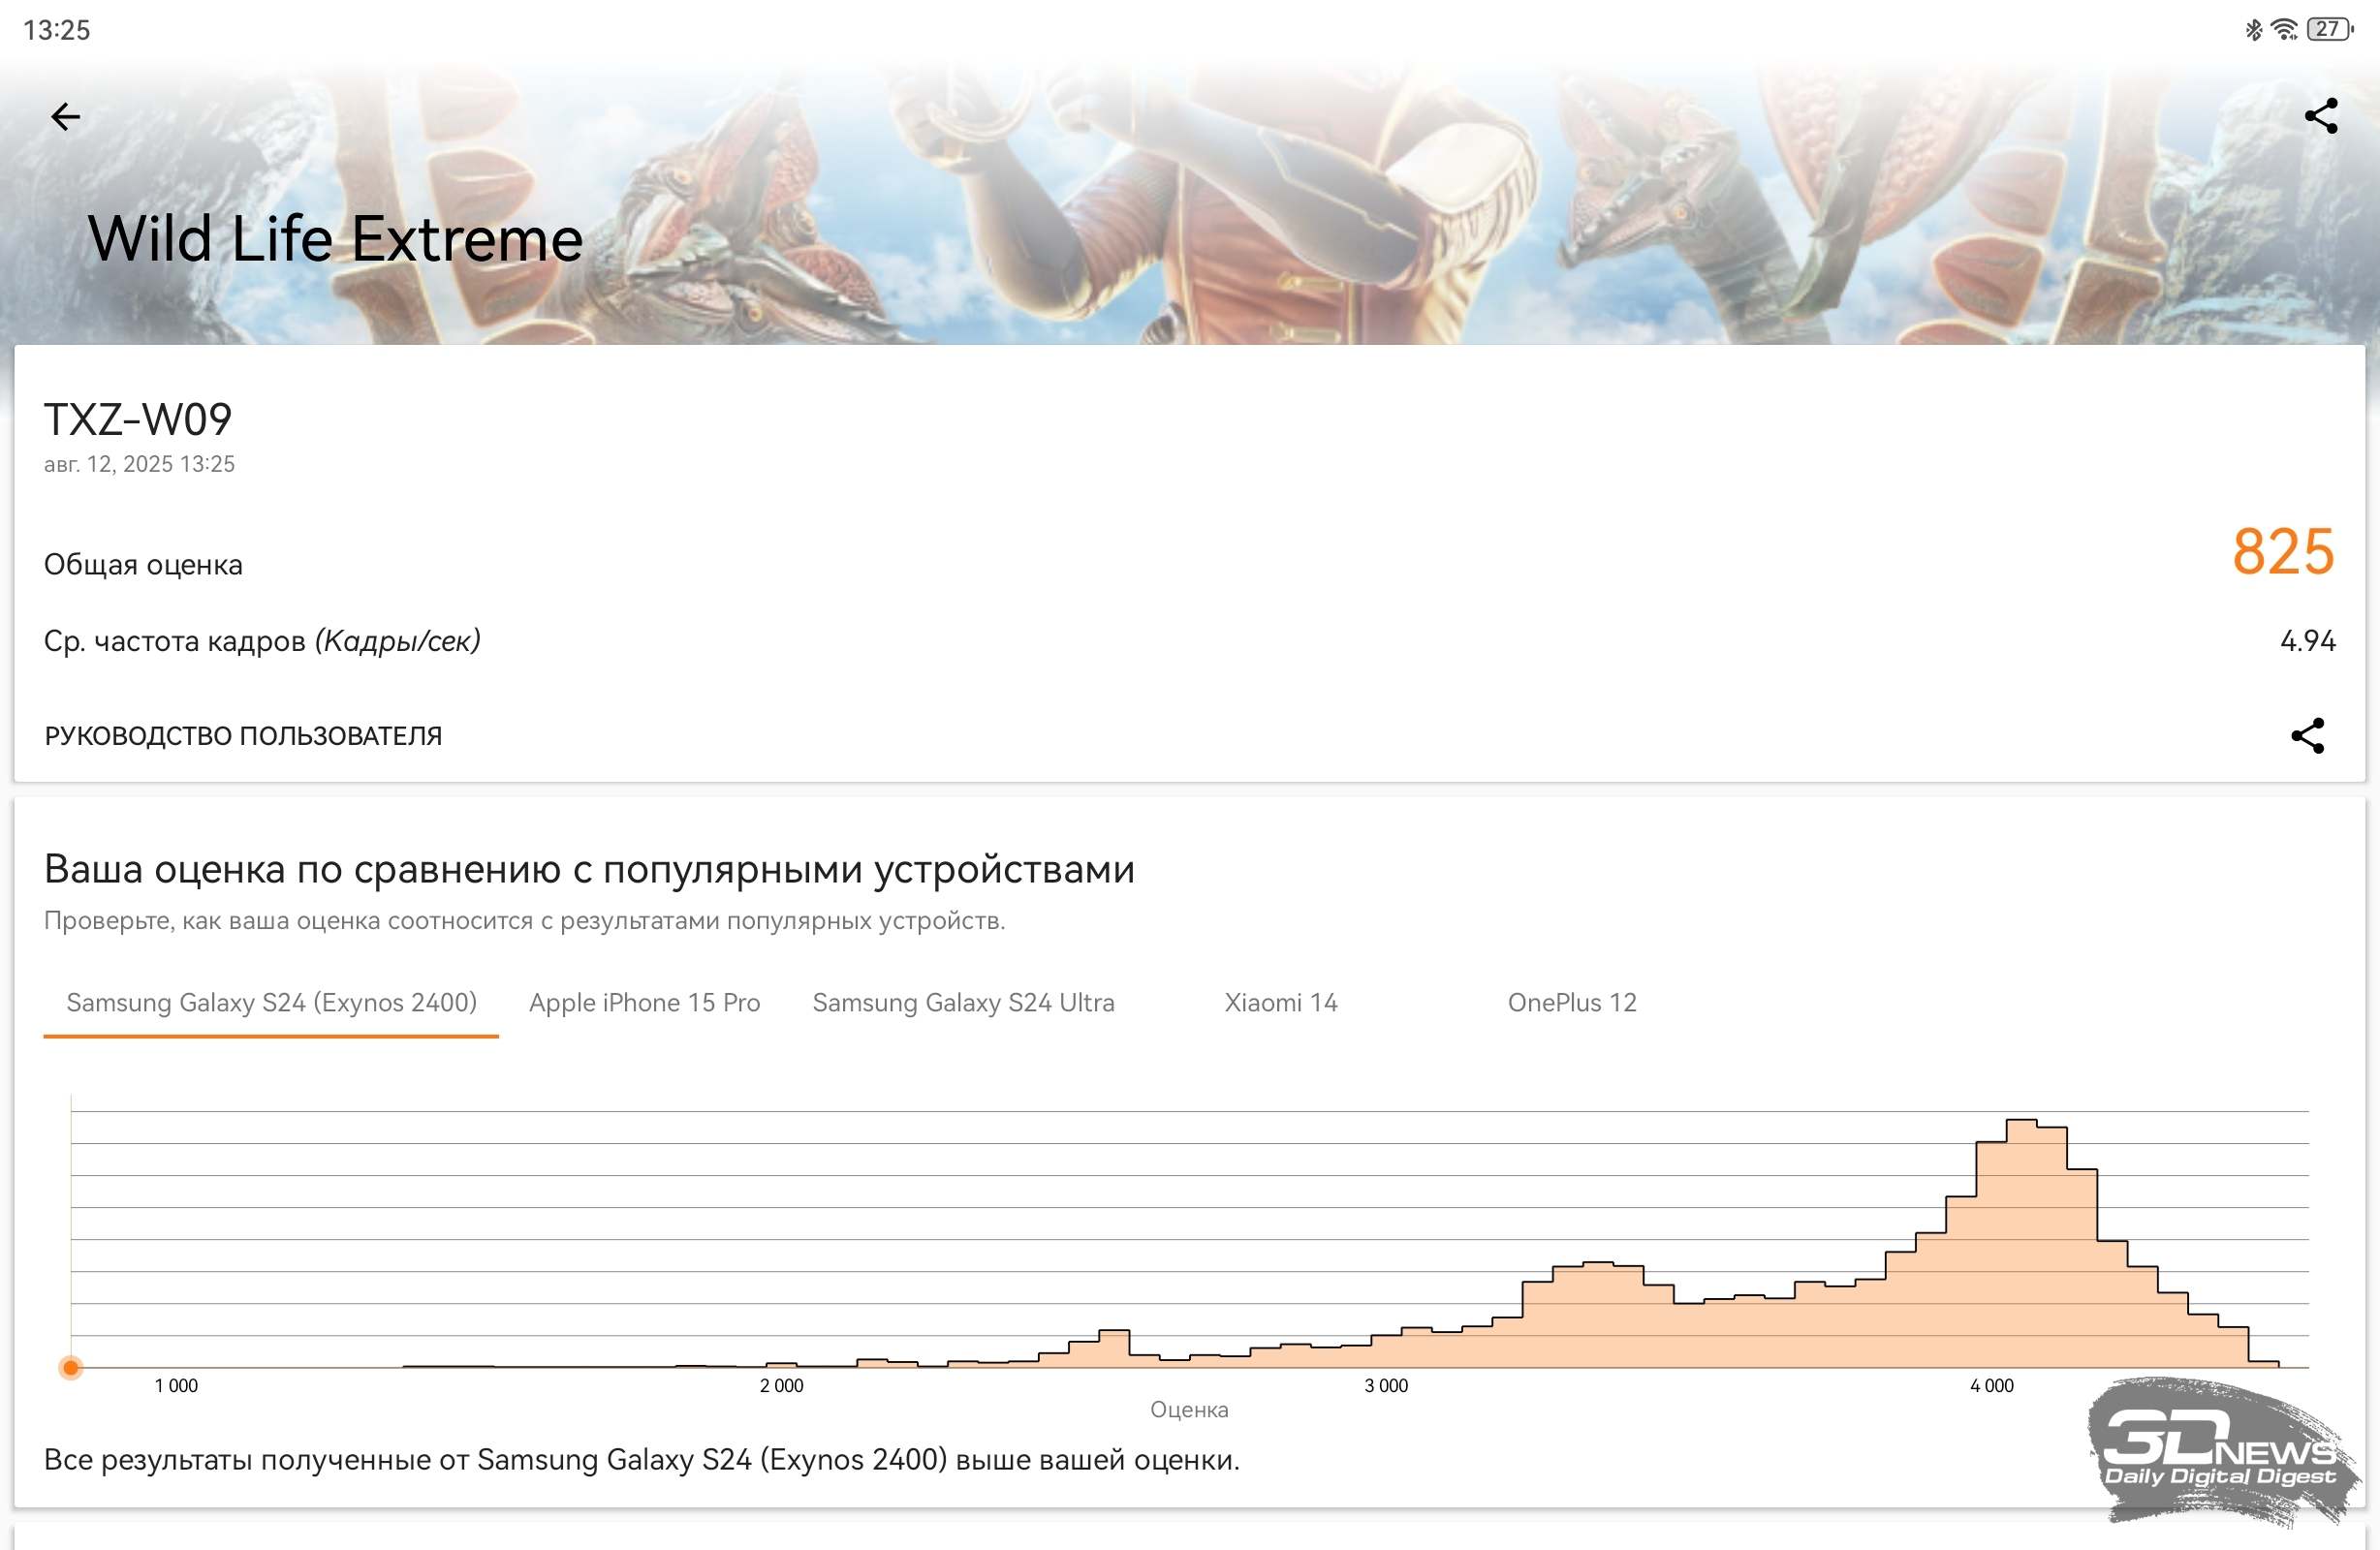This screenshot has width=2380, height=1550.
Task: Share result via header share icon
Action: (2320, 116)
